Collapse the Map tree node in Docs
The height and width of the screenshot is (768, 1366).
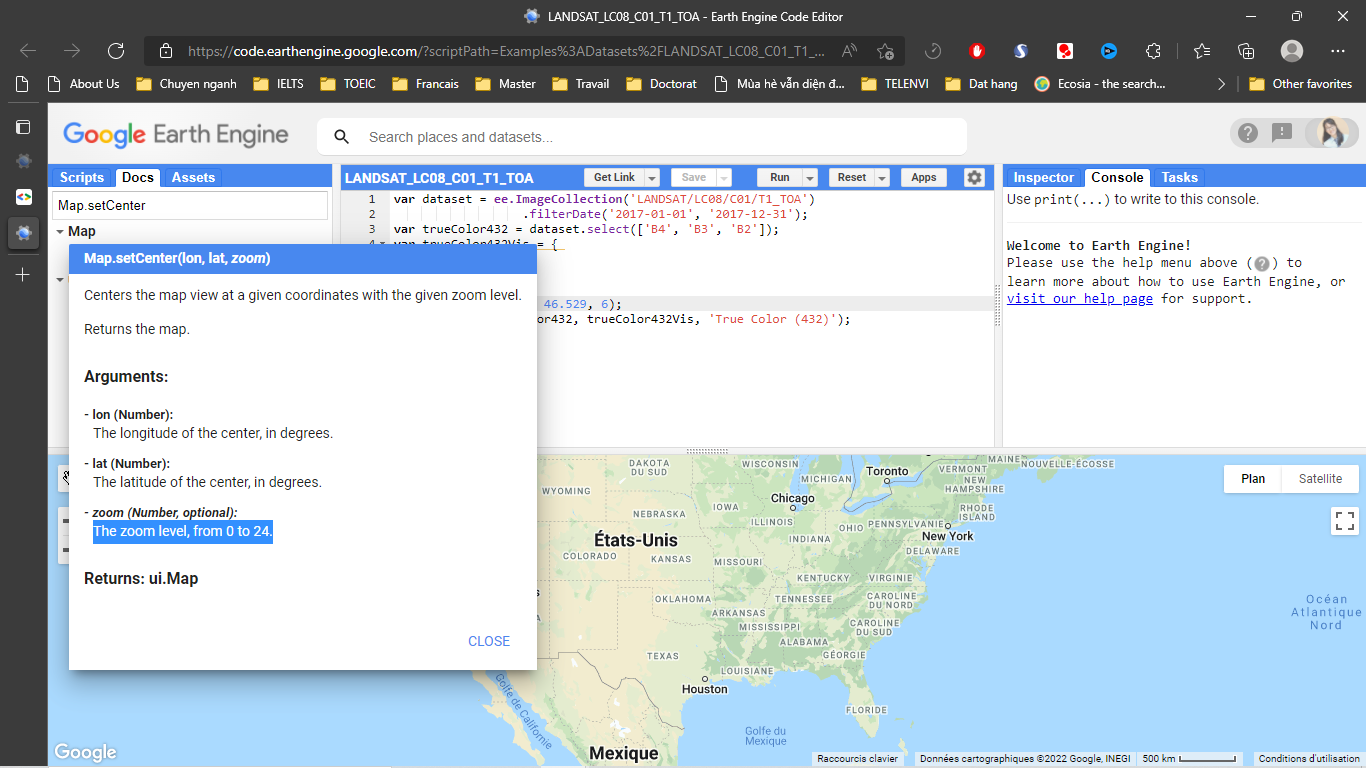tap(60, 232)
